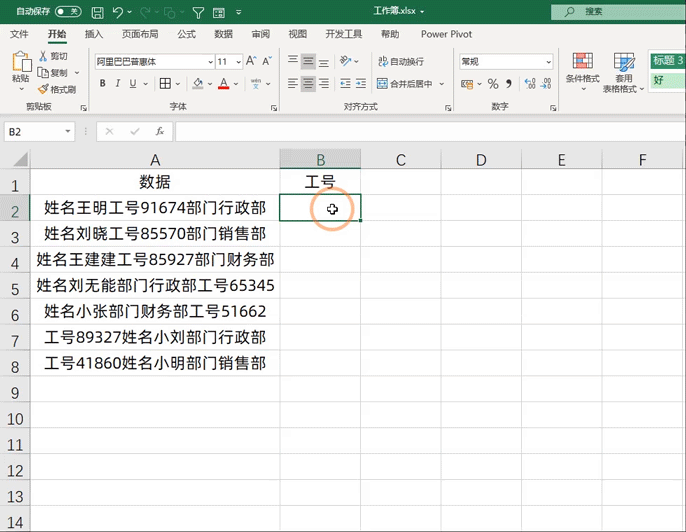This screenshot has height=532, width=686.
Task: Toggle italic formatting
Action: (117, 83)
